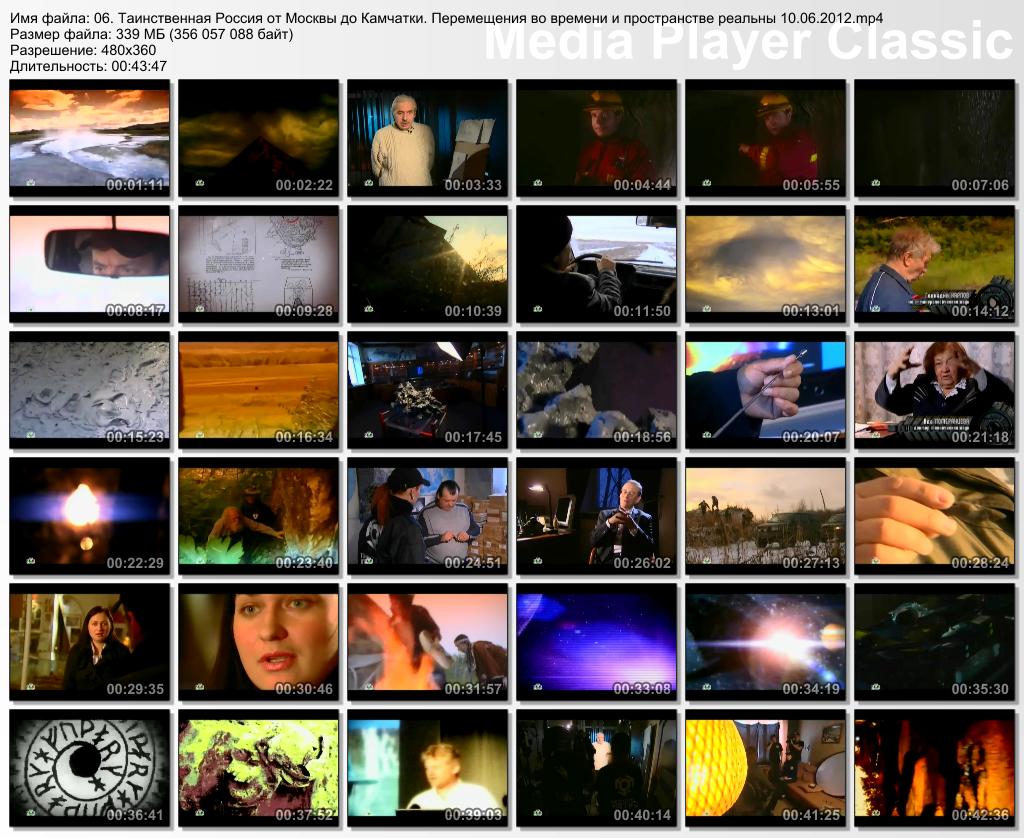Click the file name line ending in .mp4
This screenshot has height=838, width=1024.
click(x=446, y=19)
